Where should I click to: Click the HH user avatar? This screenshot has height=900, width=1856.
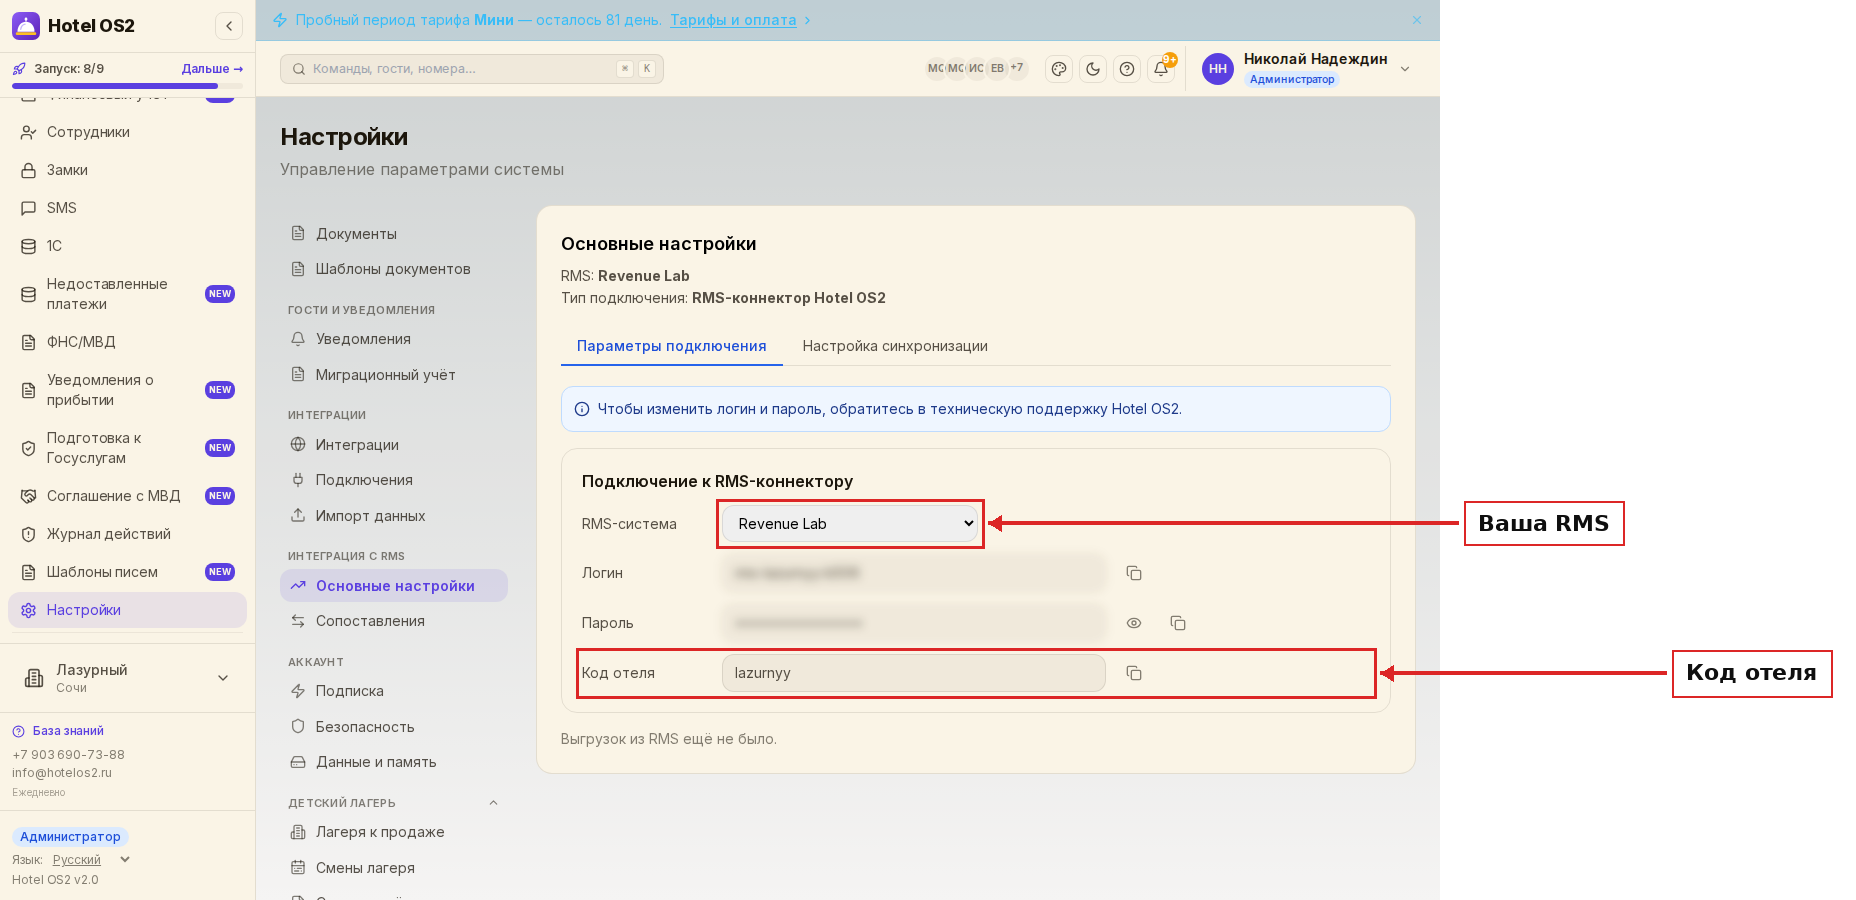click(x=1218, y=69)
